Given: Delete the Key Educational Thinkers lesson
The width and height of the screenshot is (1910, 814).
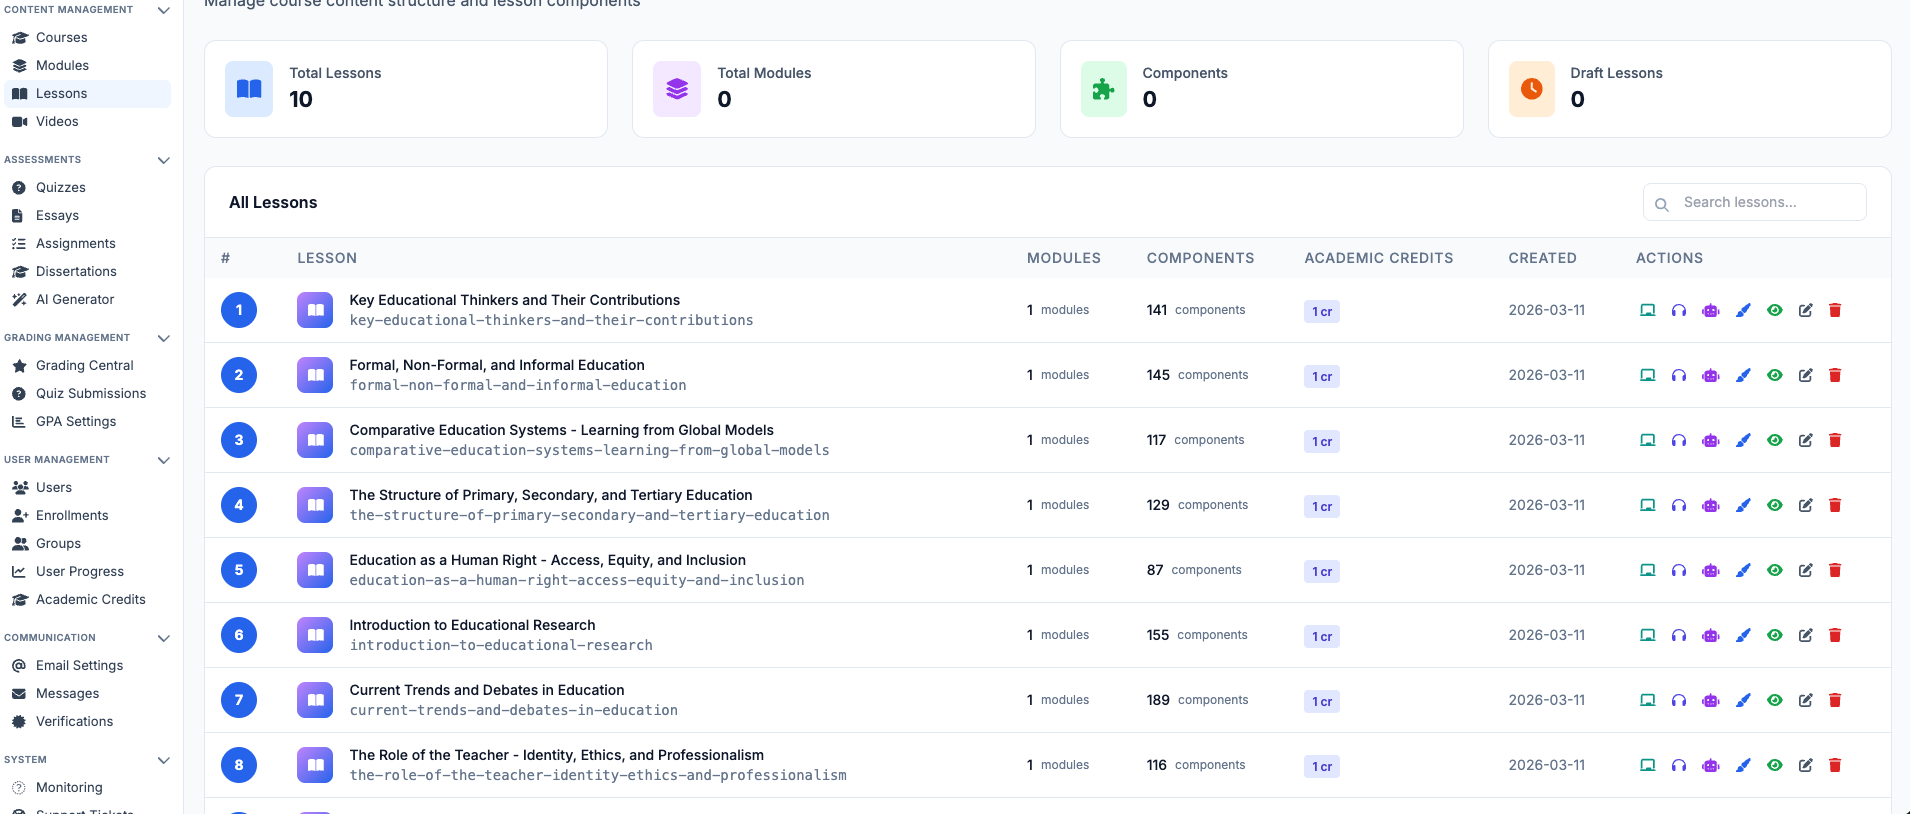Looking at the screenshot, I should tap(1835, 310).
